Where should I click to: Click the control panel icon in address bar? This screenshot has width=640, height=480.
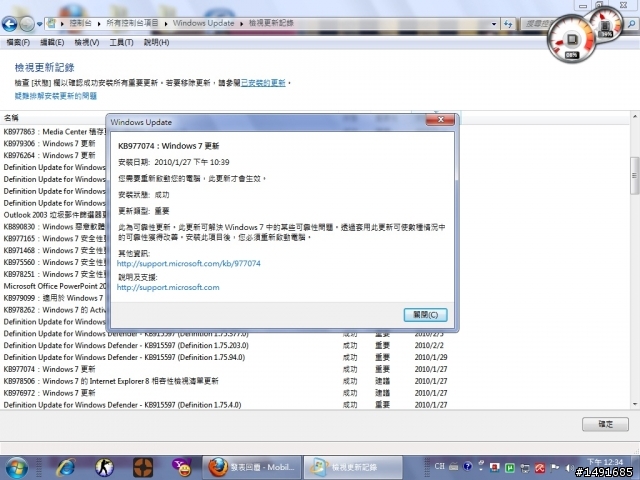click(x=51, y=23)
